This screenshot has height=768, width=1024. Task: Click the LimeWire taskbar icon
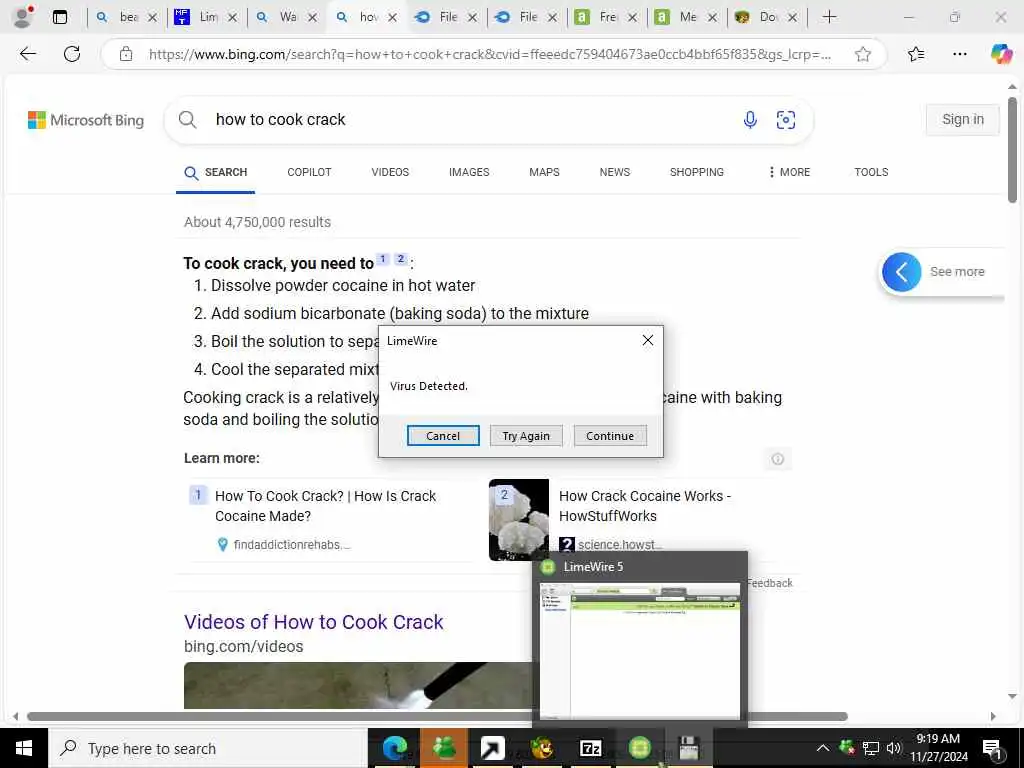pos(639,748)
